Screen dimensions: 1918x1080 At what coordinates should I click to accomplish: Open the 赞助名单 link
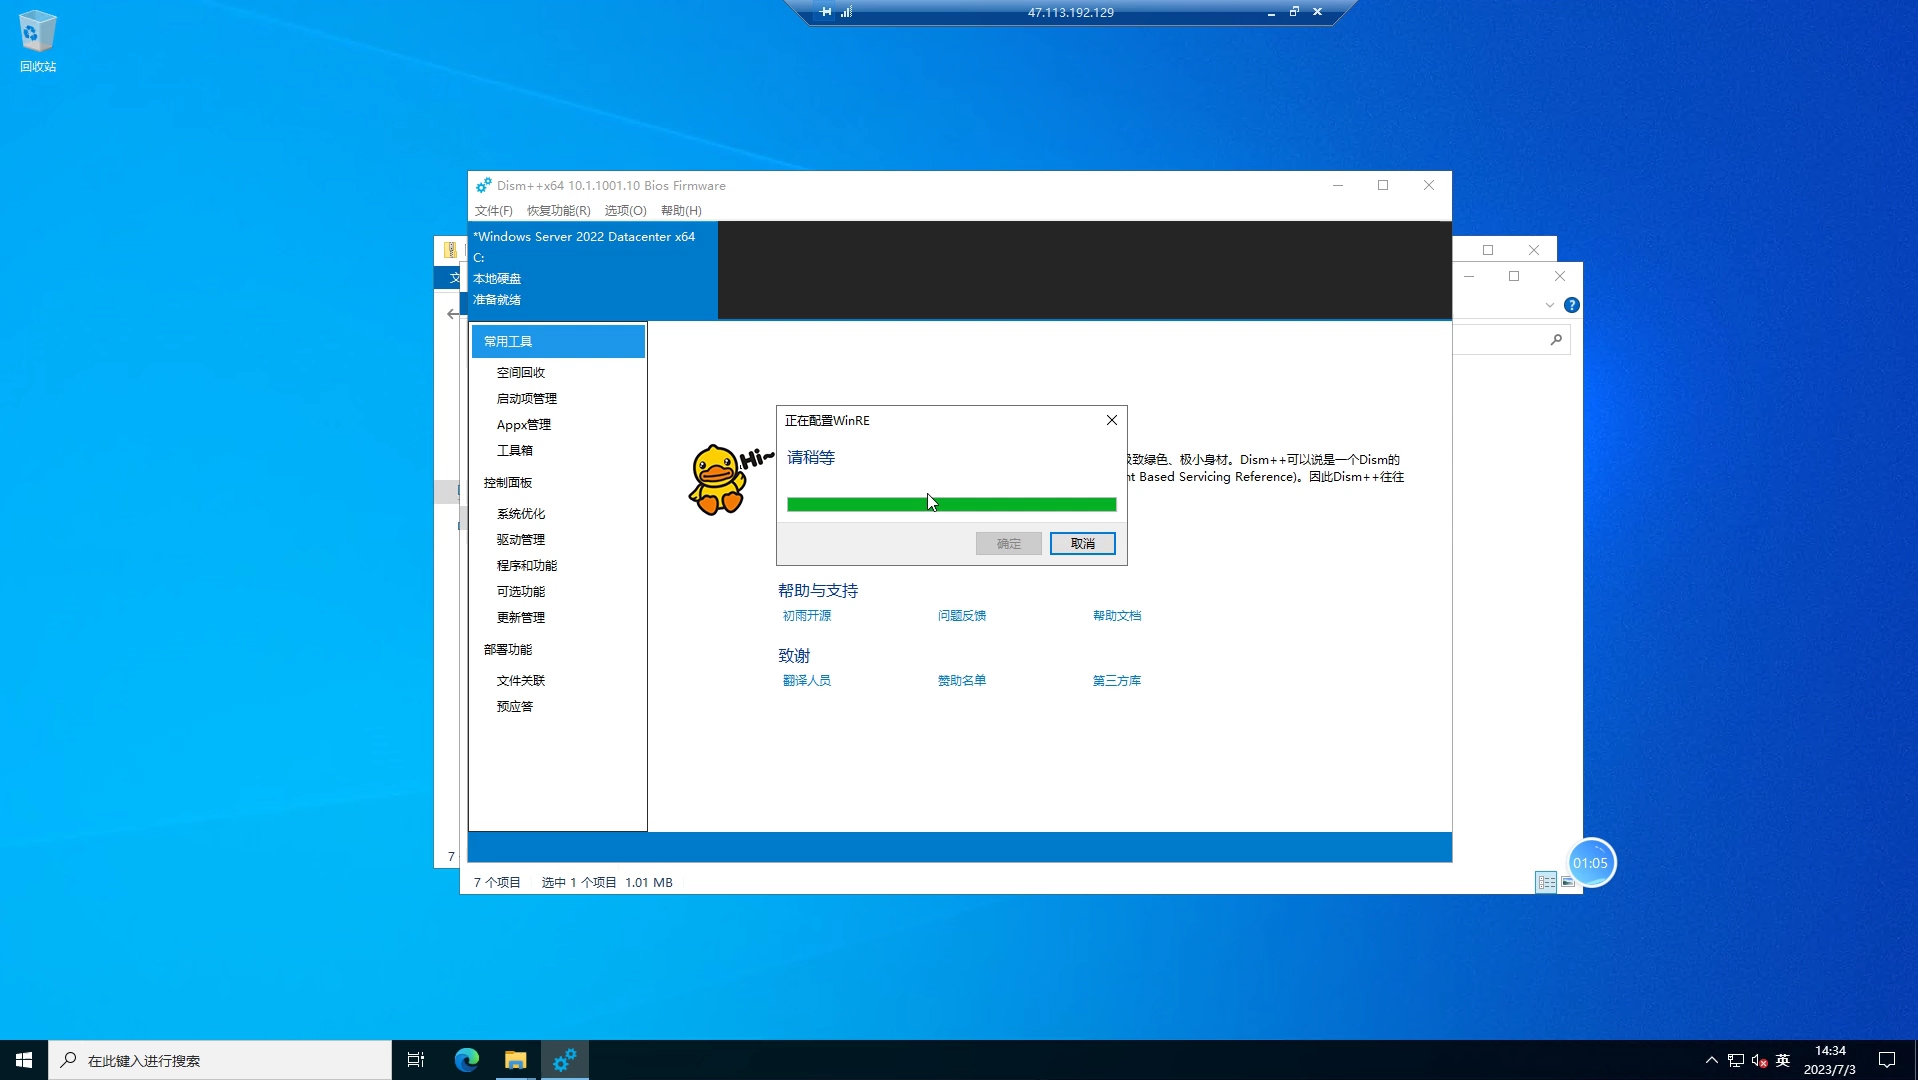[962, 681]
